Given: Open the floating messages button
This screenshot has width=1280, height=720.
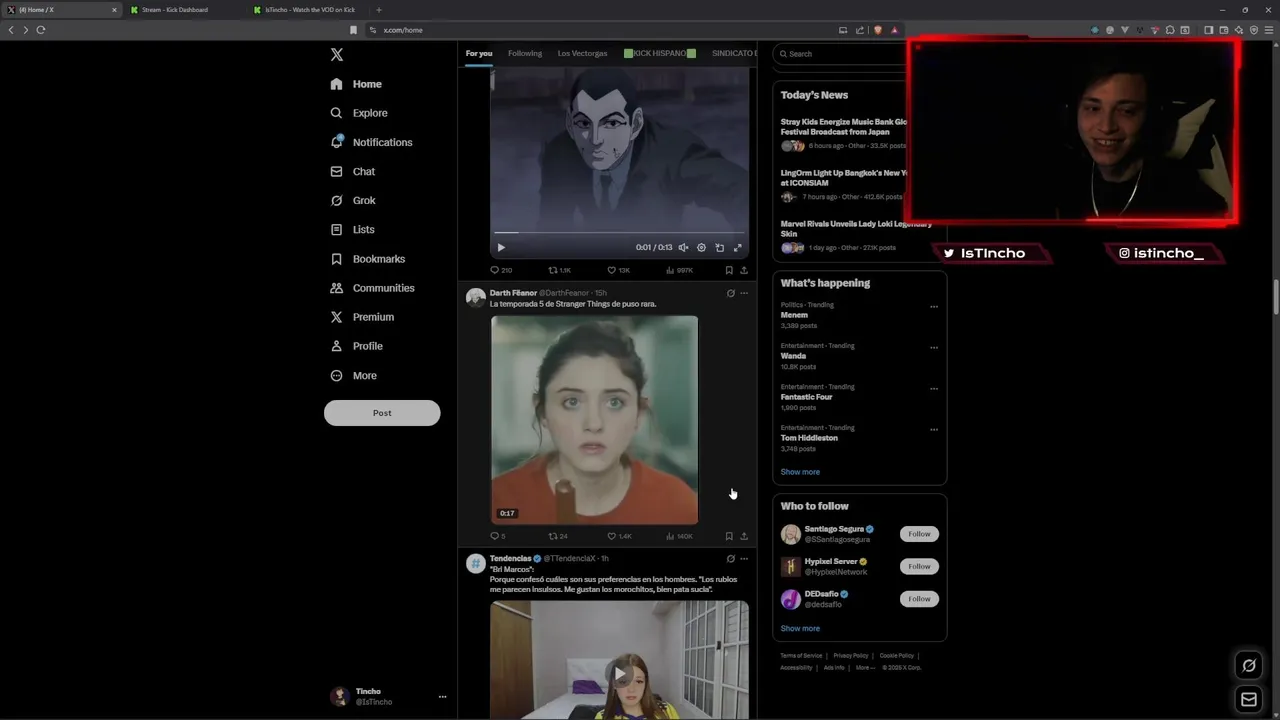Looking at the screenshot, I should pos(1249,699).
